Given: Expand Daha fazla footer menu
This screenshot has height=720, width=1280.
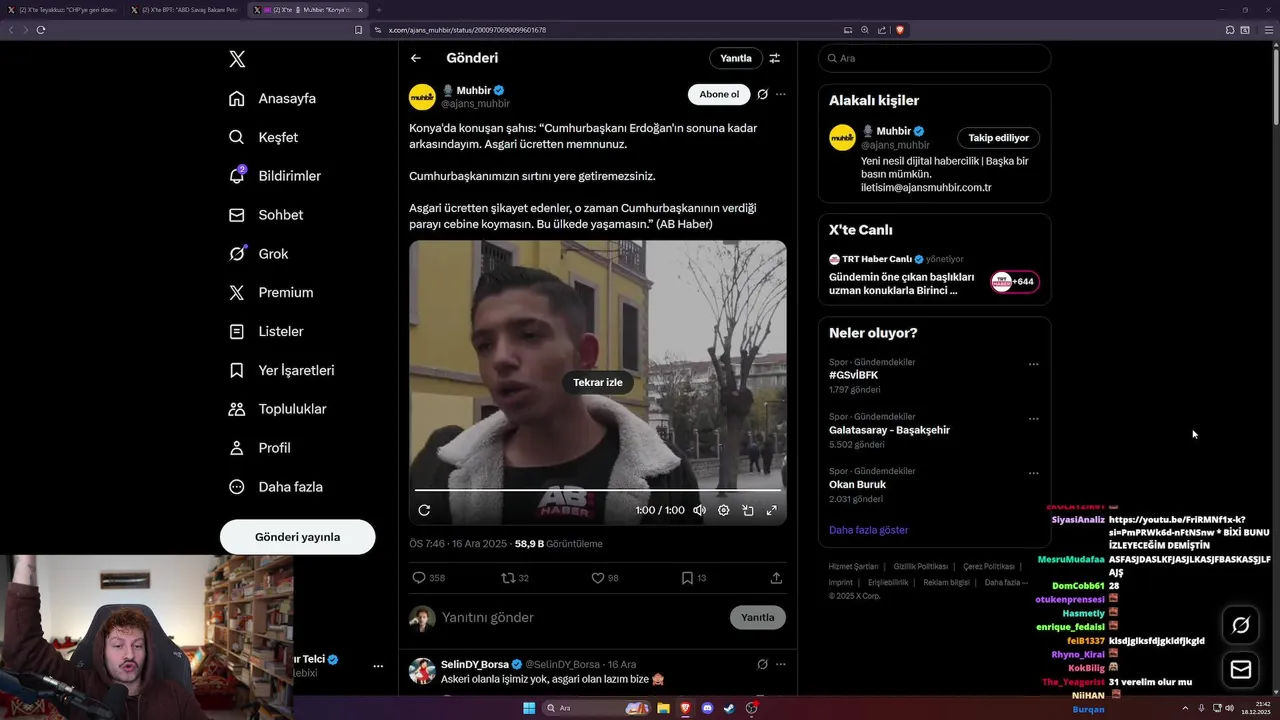Looking at the screenshot, I should [1005, 582].
